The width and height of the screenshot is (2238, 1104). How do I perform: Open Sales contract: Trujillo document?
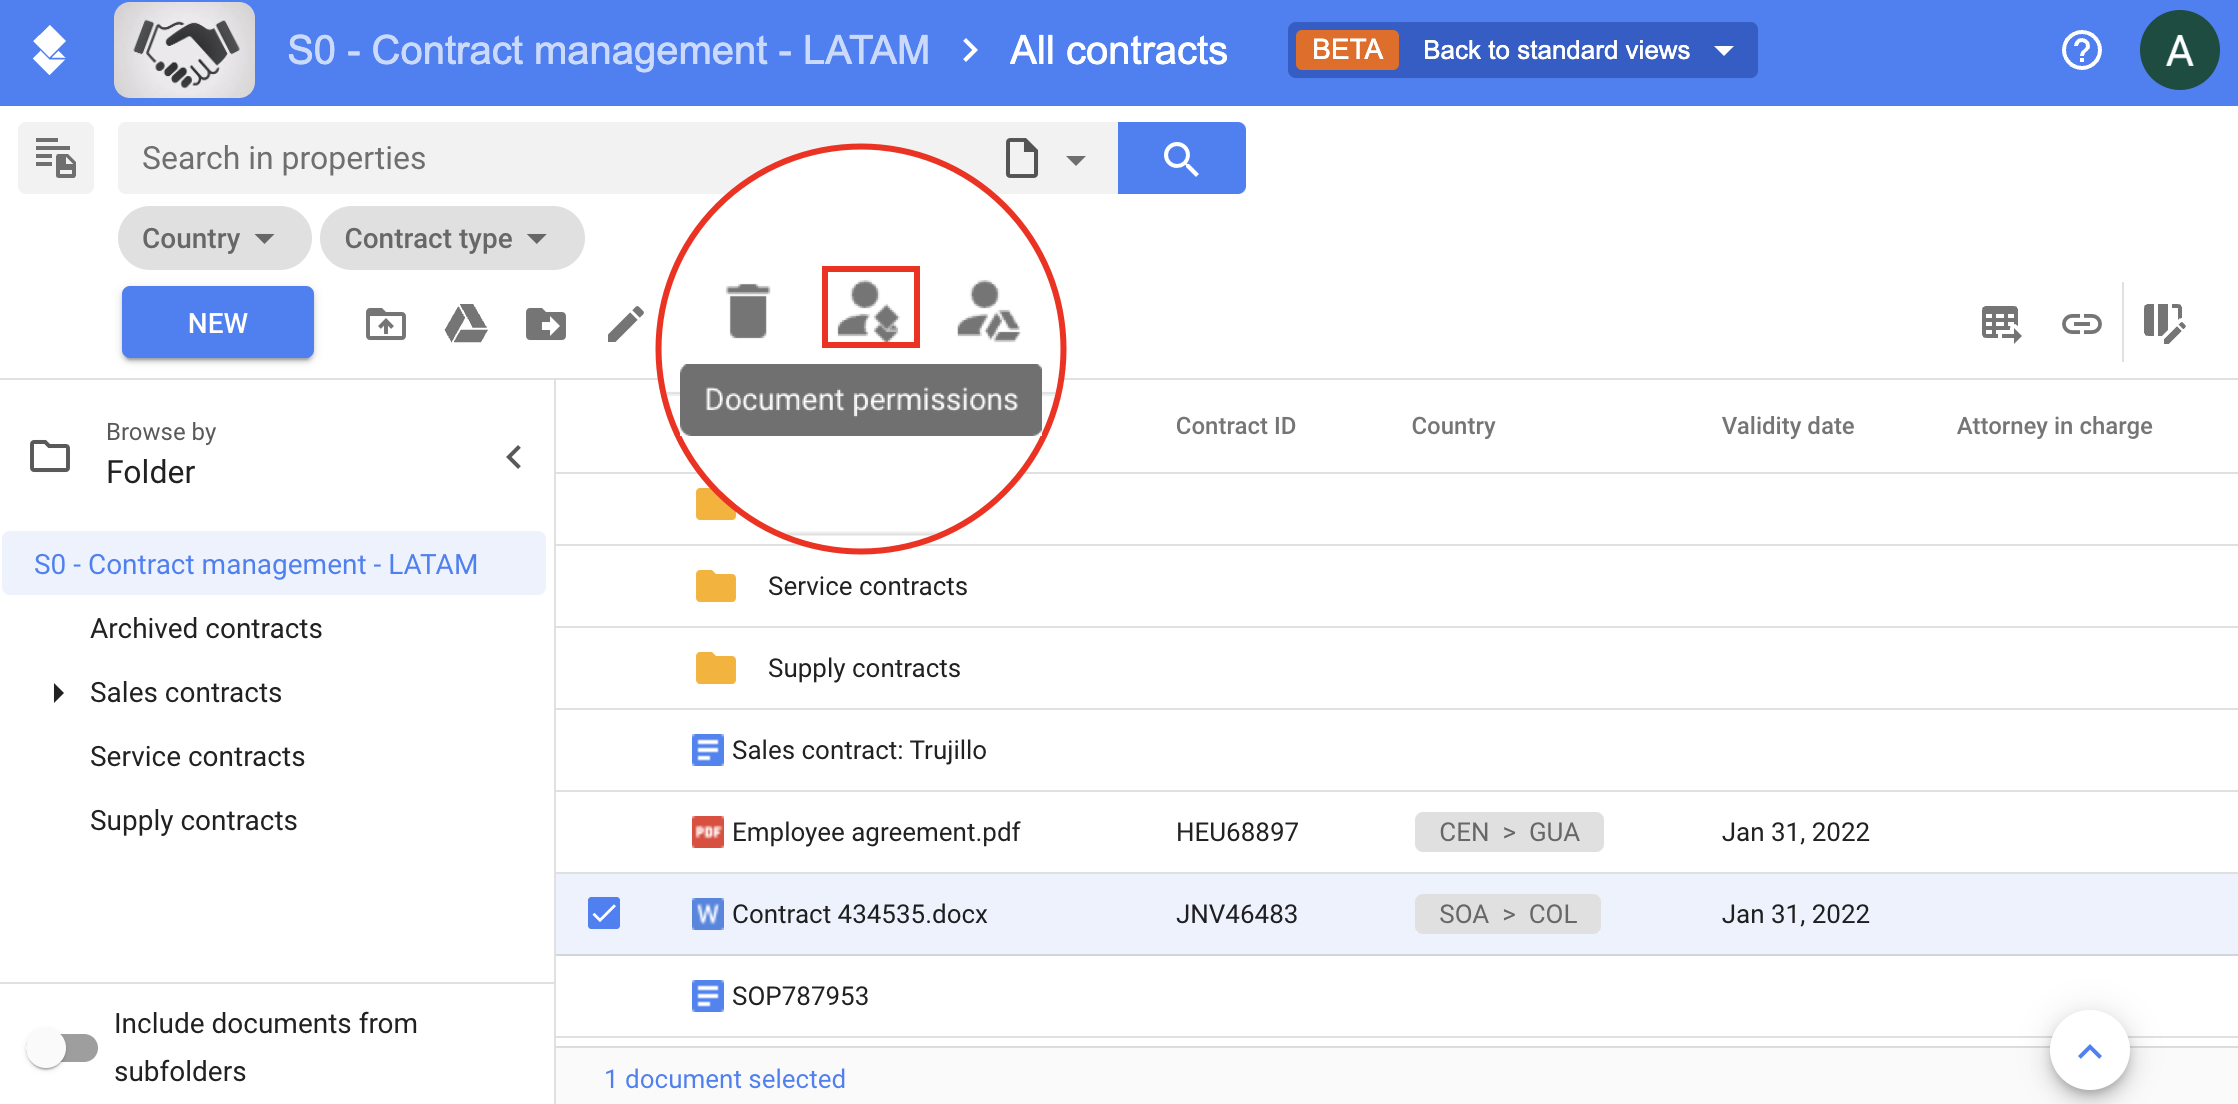tap(859, 750)
